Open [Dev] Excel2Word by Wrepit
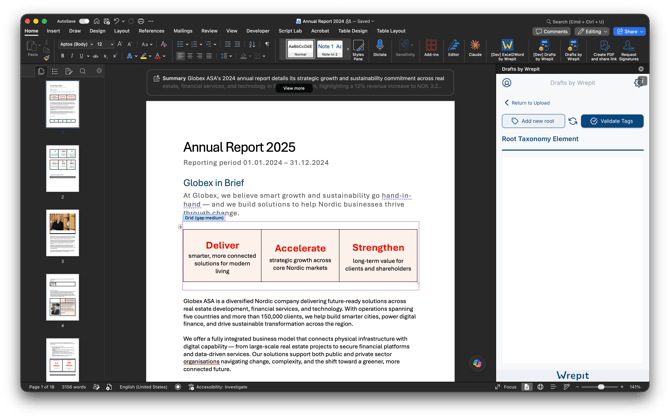This screenshot has width=670, height=419. pos(507,50)
